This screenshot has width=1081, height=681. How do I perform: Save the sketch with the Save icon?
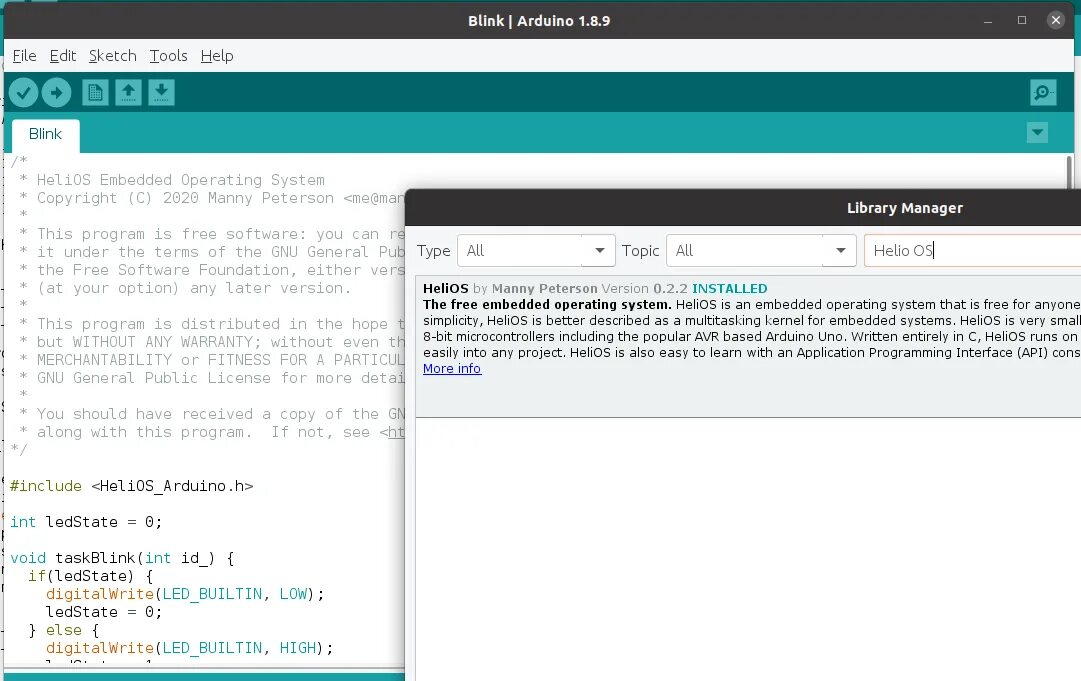[161, 92]
